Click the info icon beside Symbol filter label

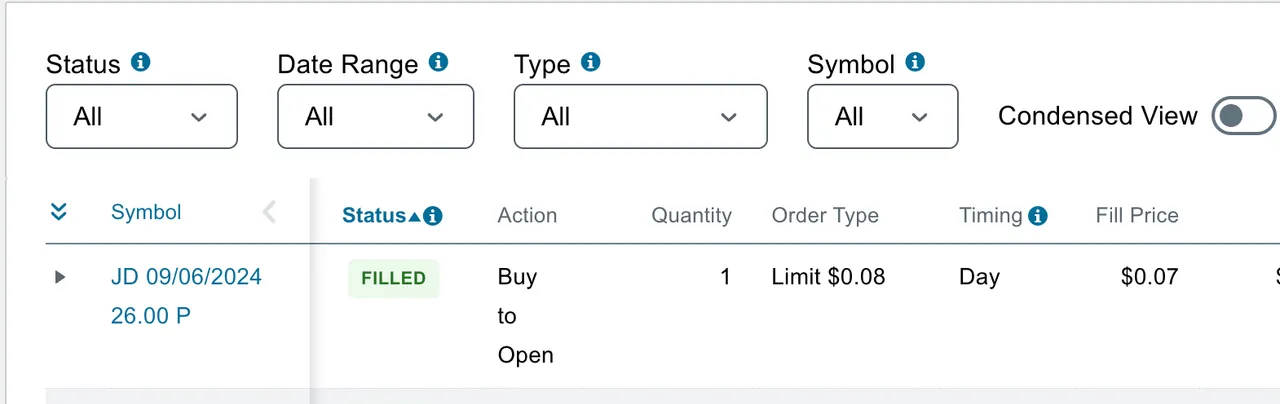(915, 63)
